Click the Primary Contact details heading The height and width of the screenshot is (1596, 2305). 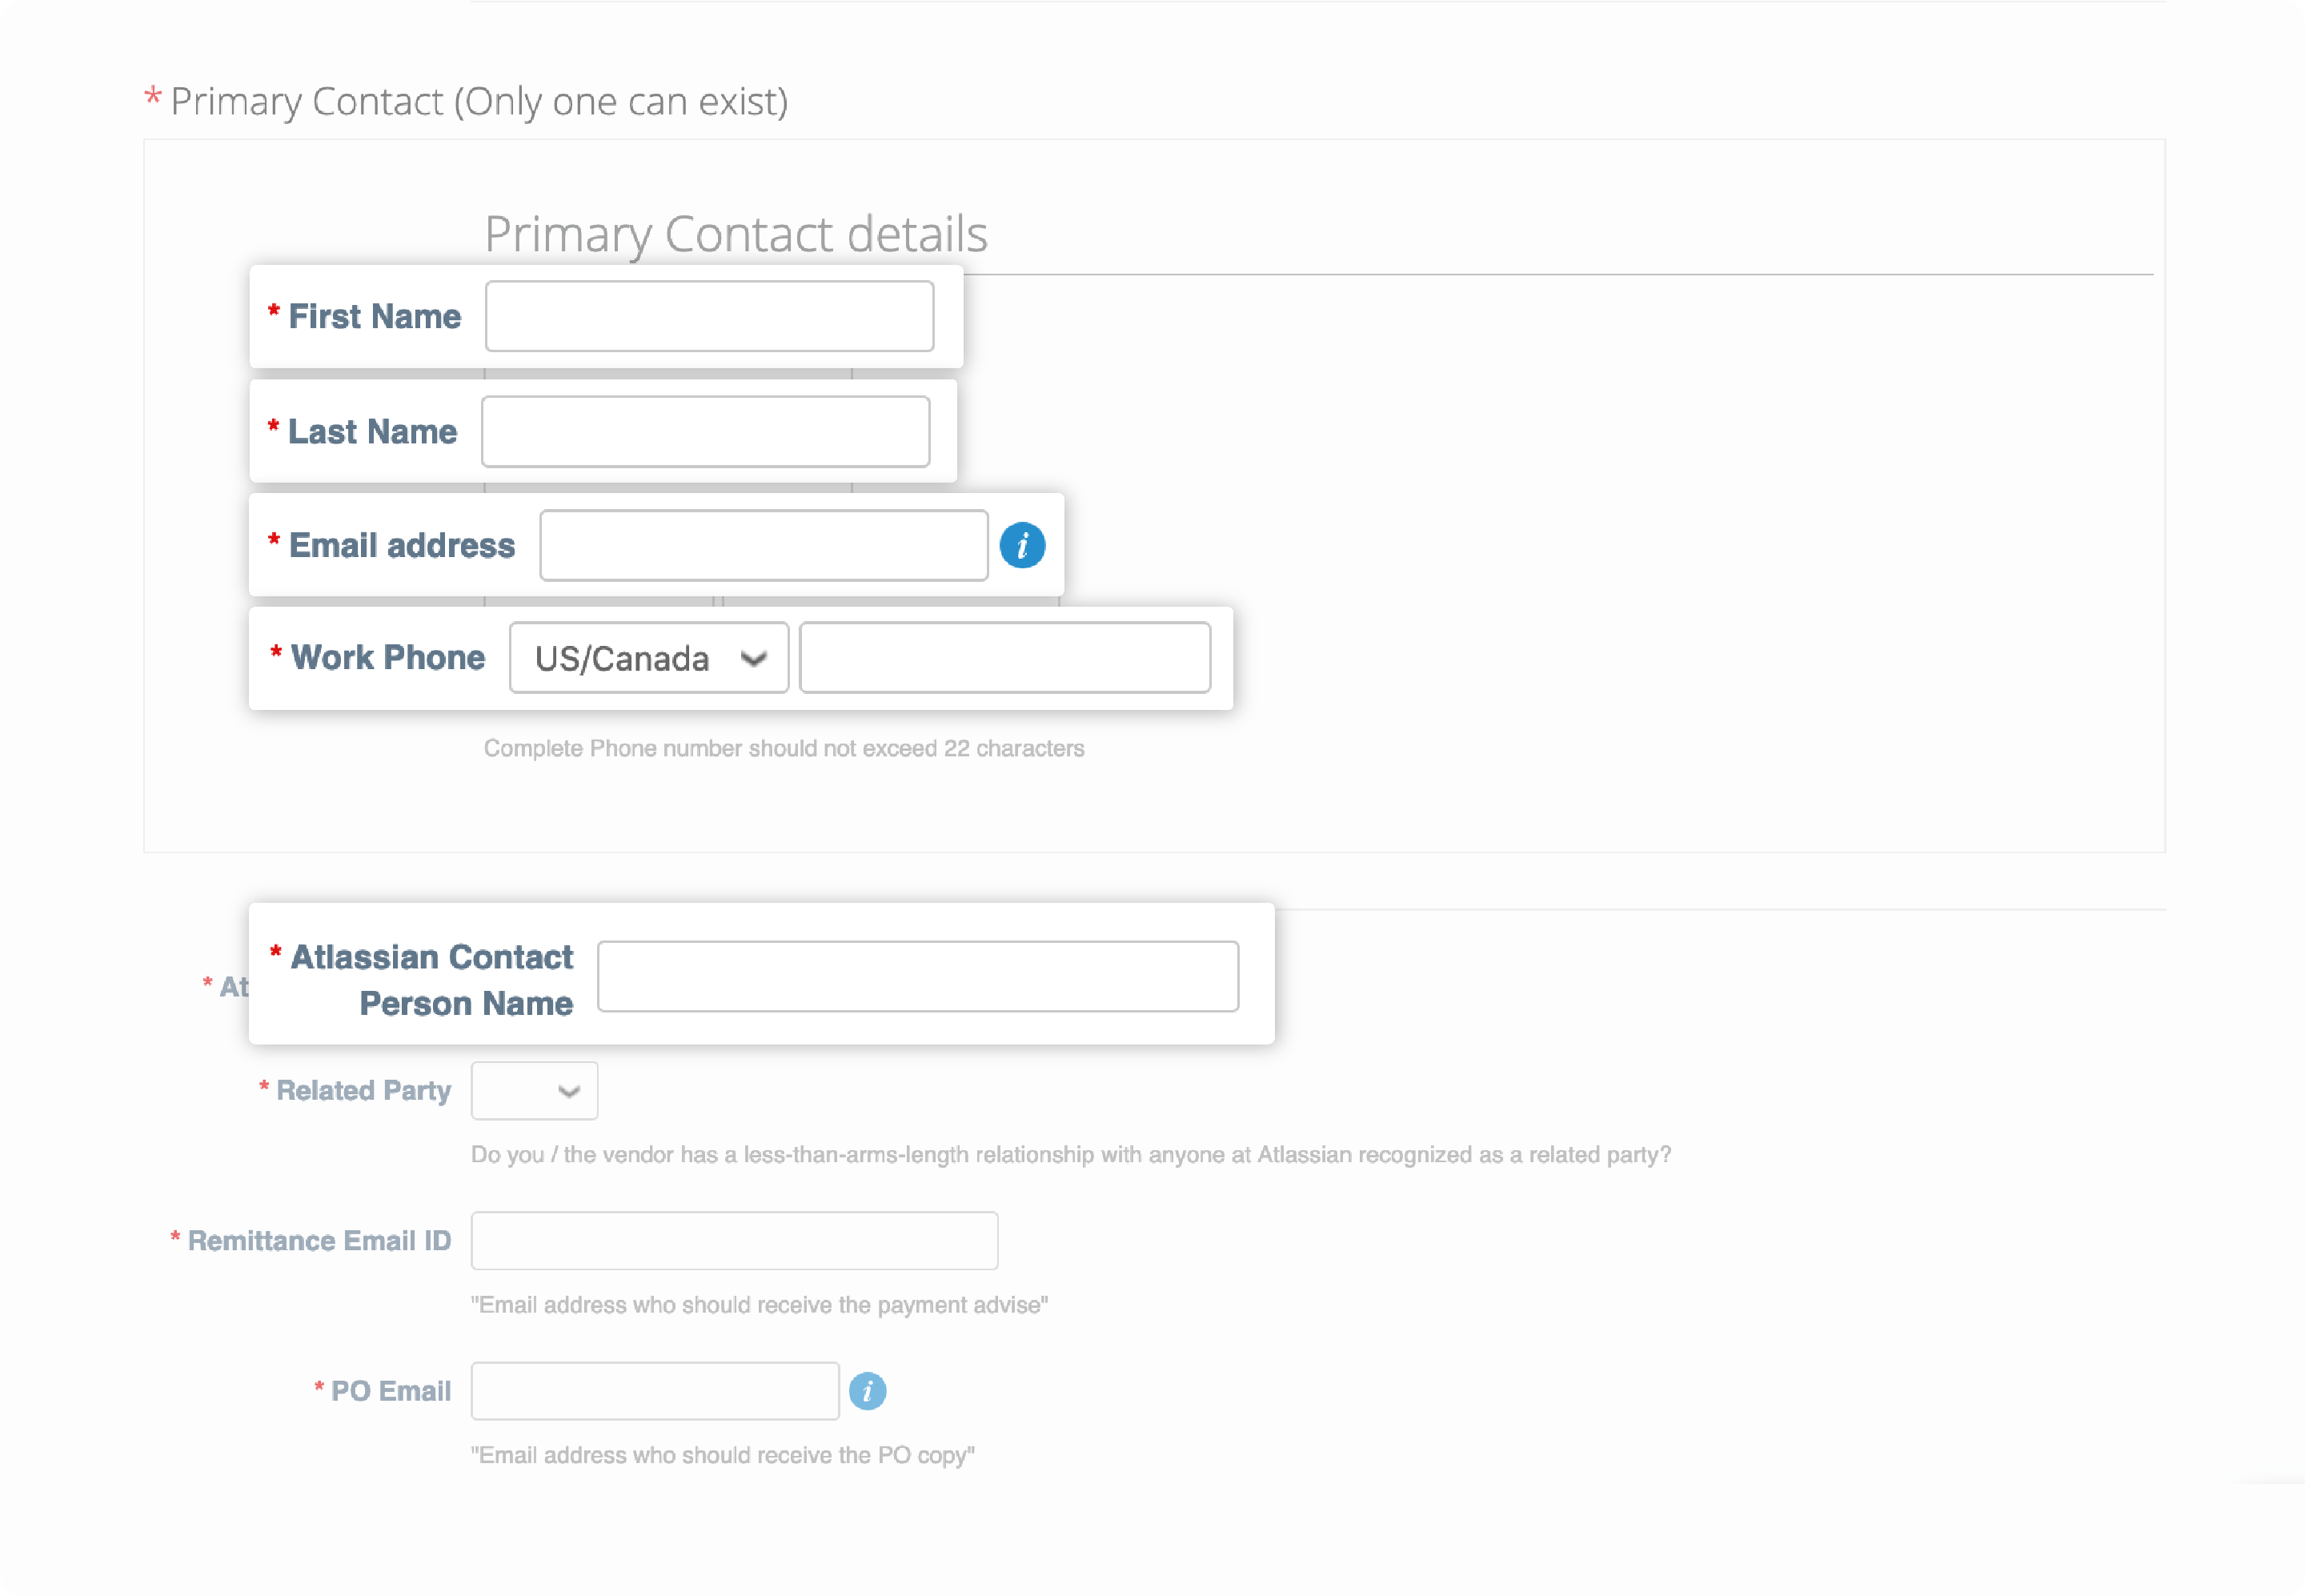735,234
